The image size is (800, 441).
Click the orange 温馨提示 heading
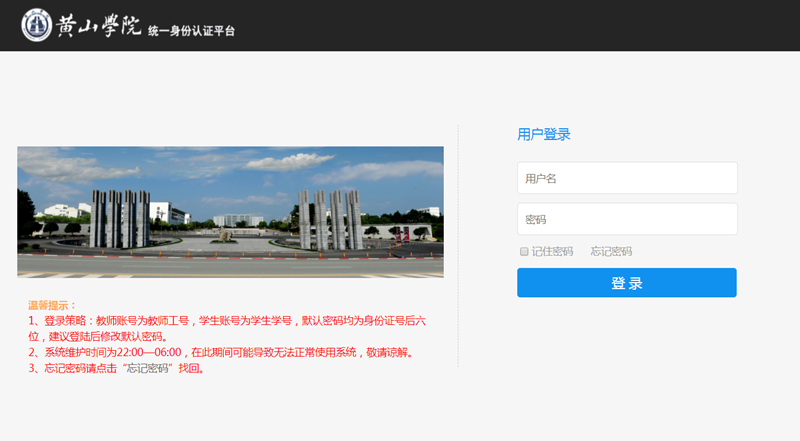point(52,305)
